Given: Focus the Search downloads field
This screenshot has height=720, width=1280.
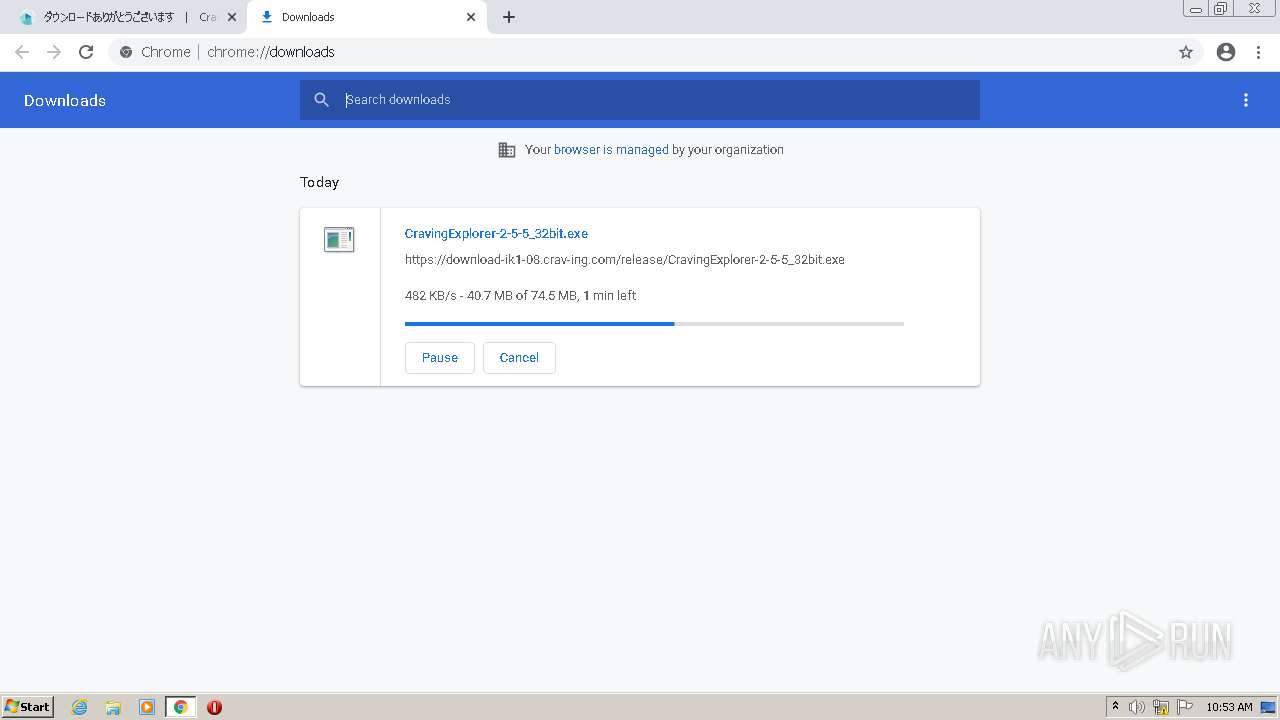Looking at the screenshot, I should click(x=640, y=100).
